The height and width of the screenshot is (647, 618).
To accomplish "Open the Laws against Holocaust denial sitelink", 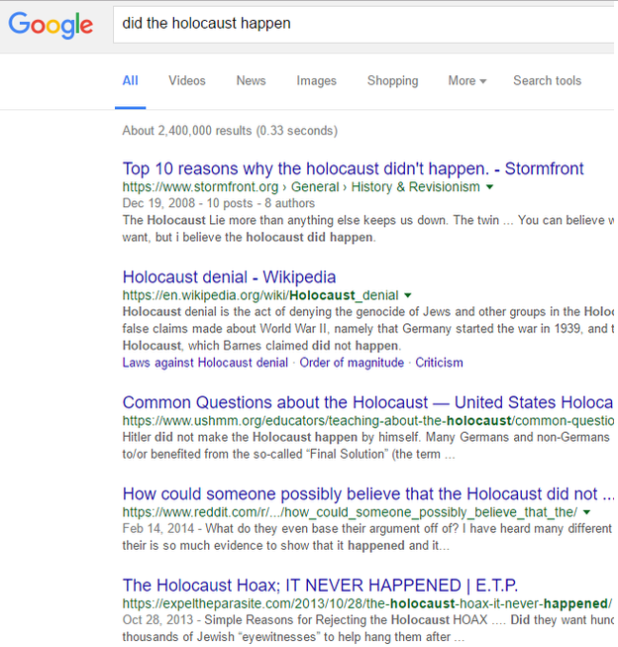I will tap(205, 362).
